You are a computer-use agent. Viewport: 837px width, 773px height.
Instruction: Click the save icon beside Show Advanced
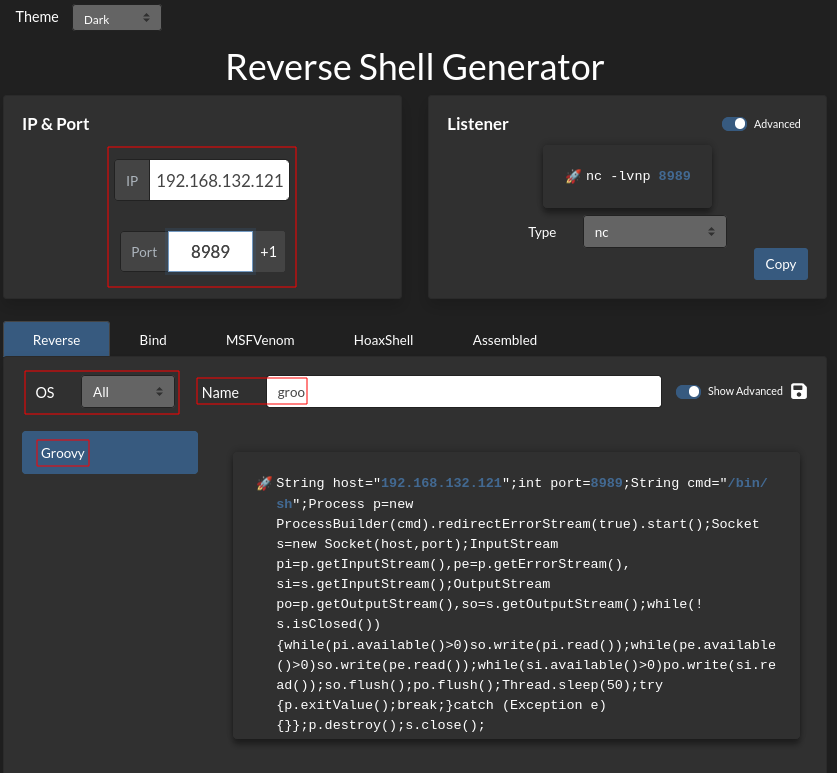(799, 391)
